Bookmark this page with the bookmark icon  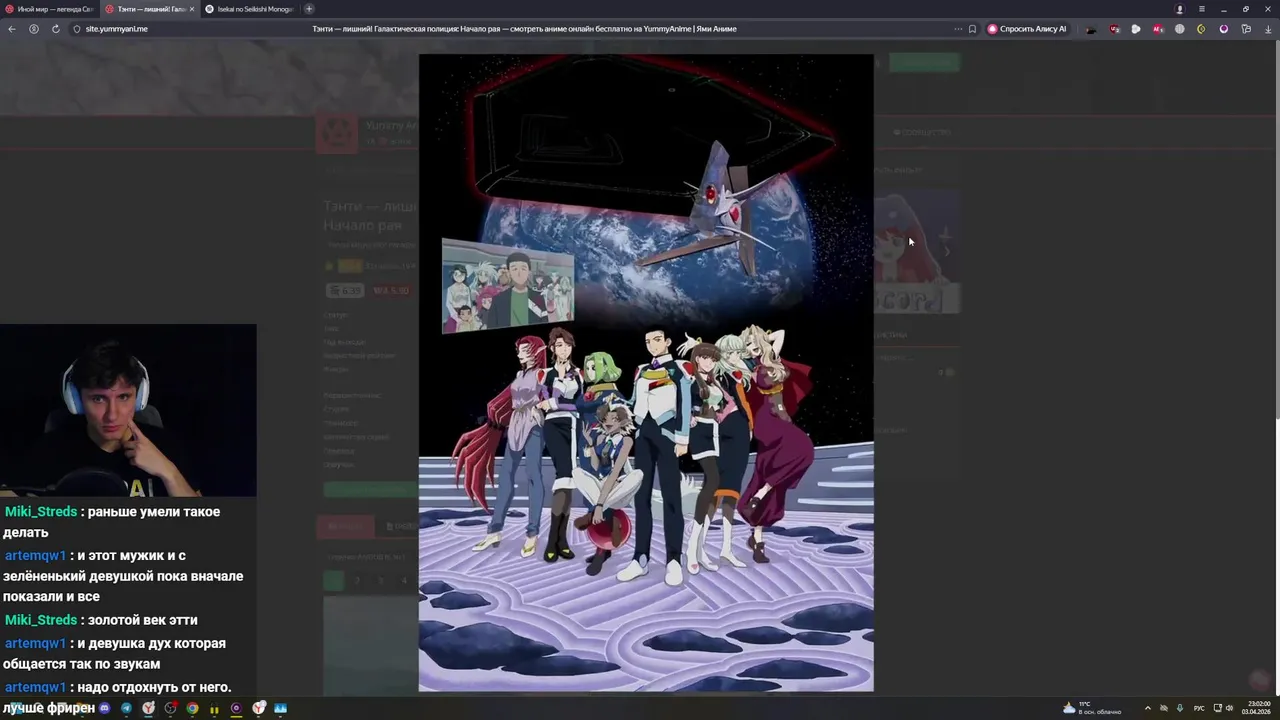coord(972,29)
